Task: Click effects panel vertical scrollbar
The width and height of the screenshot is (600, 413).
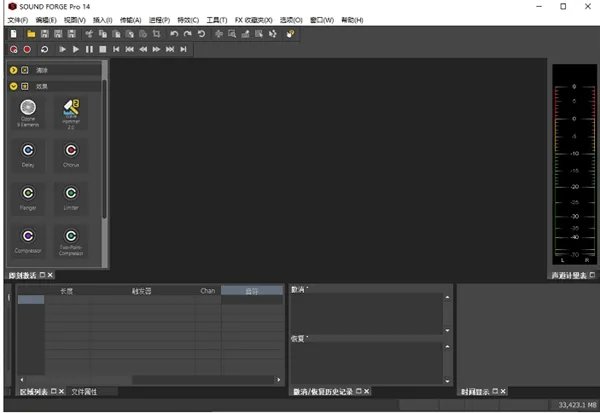Action: (x=104, y=149)
